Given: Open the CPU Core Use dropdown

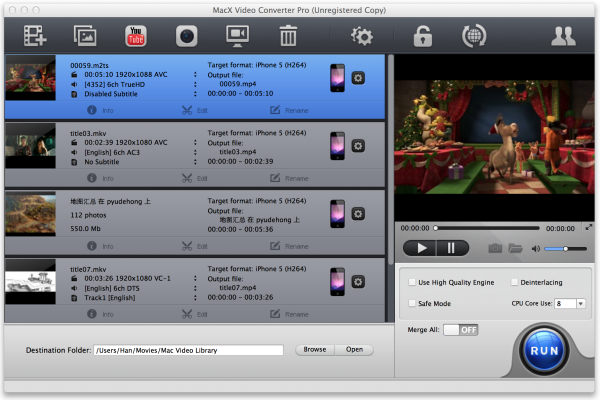Looking at the screenshot, I should [x=581, y=304].
